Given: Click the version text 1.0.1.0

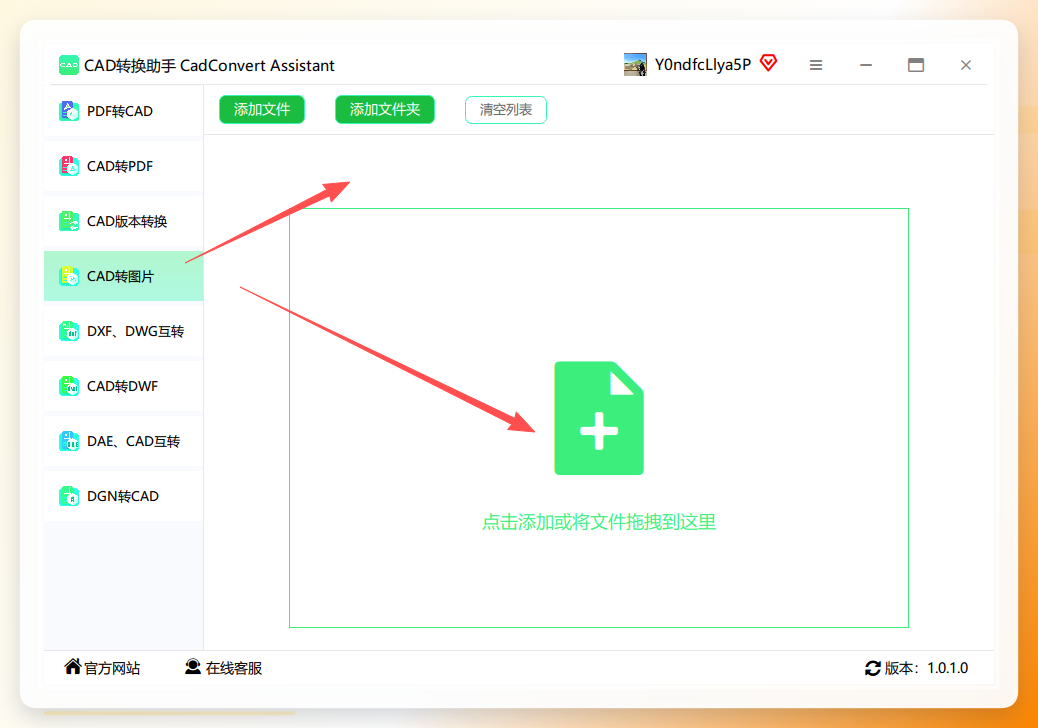Looking at the screenshot, I should [x=947, y=668].
